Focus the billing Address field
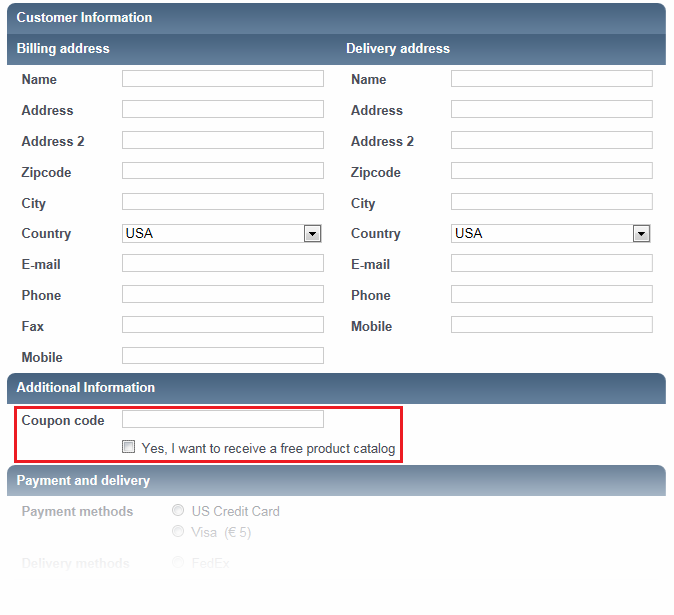The image size is (674, 615). (222, 110)
